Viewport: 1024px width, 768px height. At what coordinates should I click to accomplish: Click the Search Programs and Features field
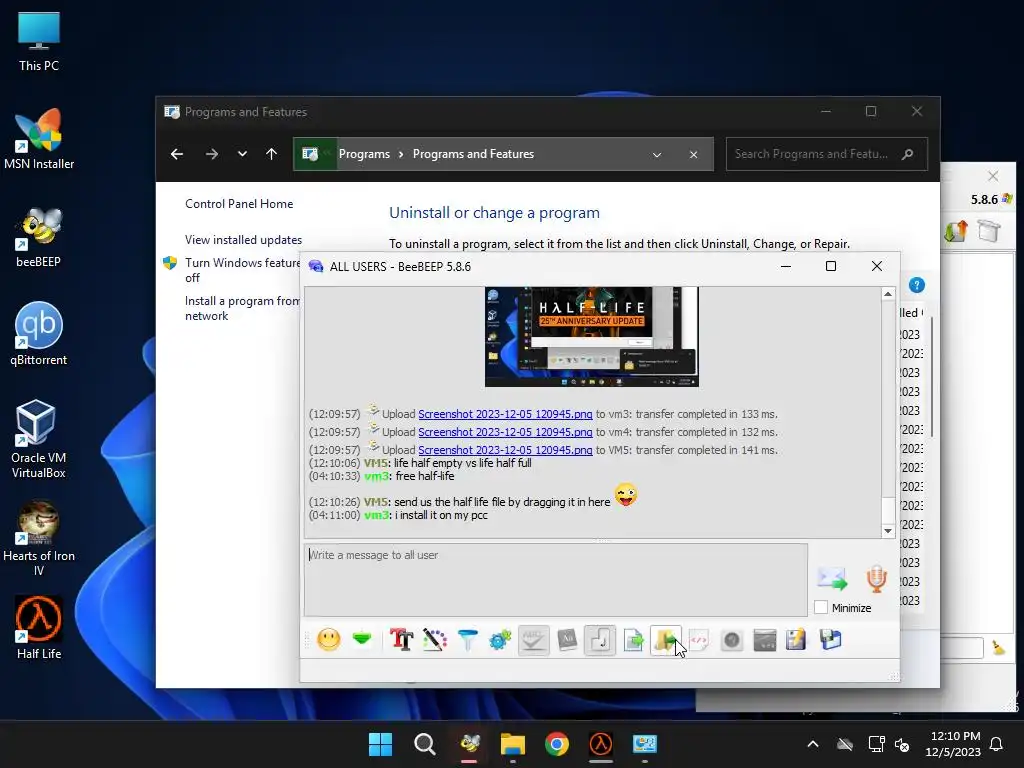pos(827,154)
